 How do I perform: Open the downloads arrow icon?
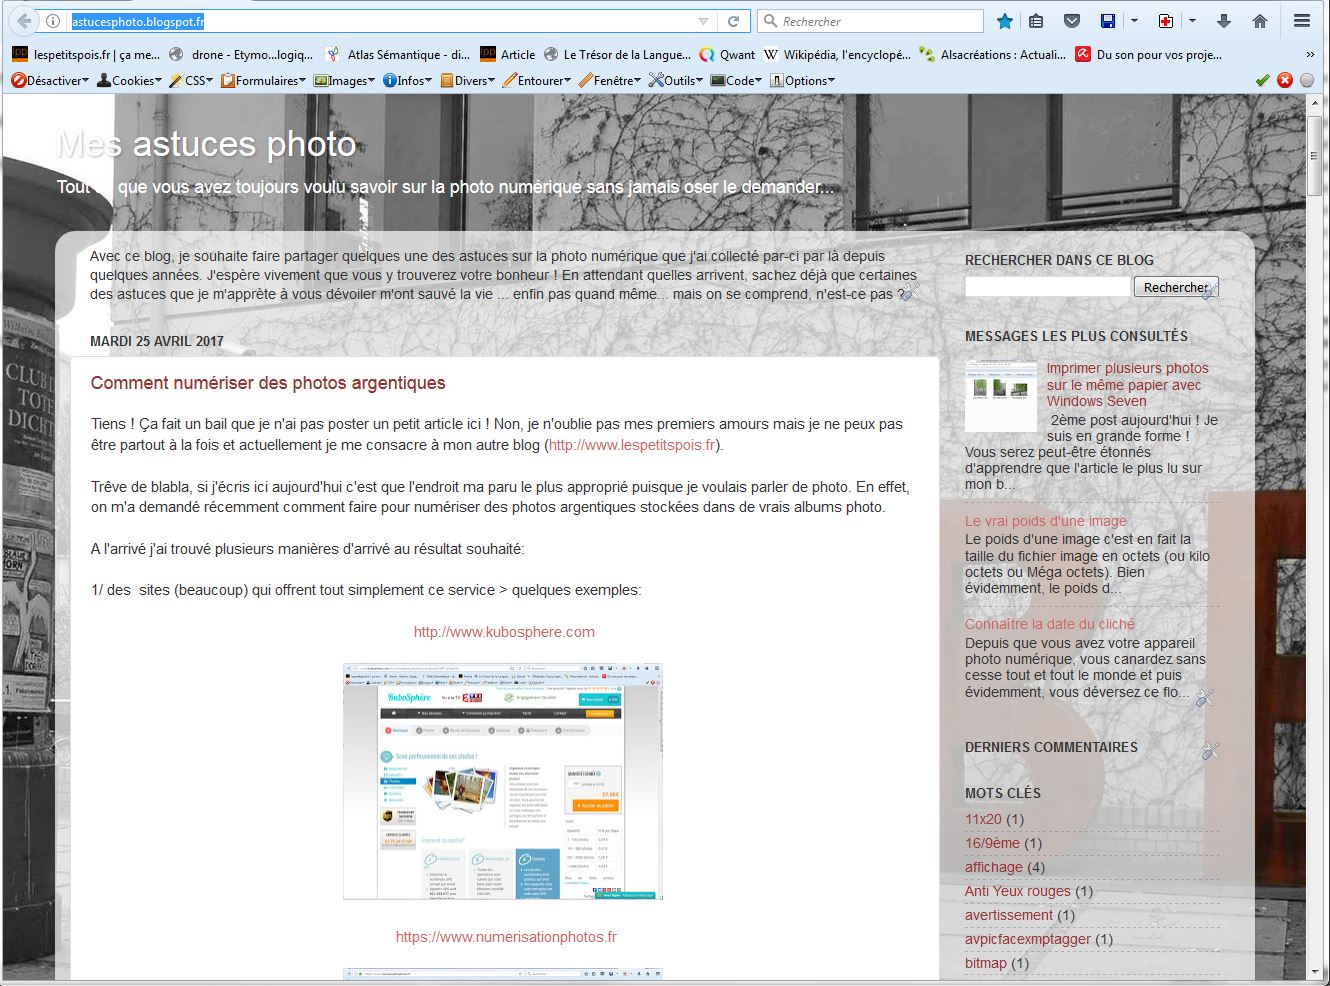(1223, 21)
